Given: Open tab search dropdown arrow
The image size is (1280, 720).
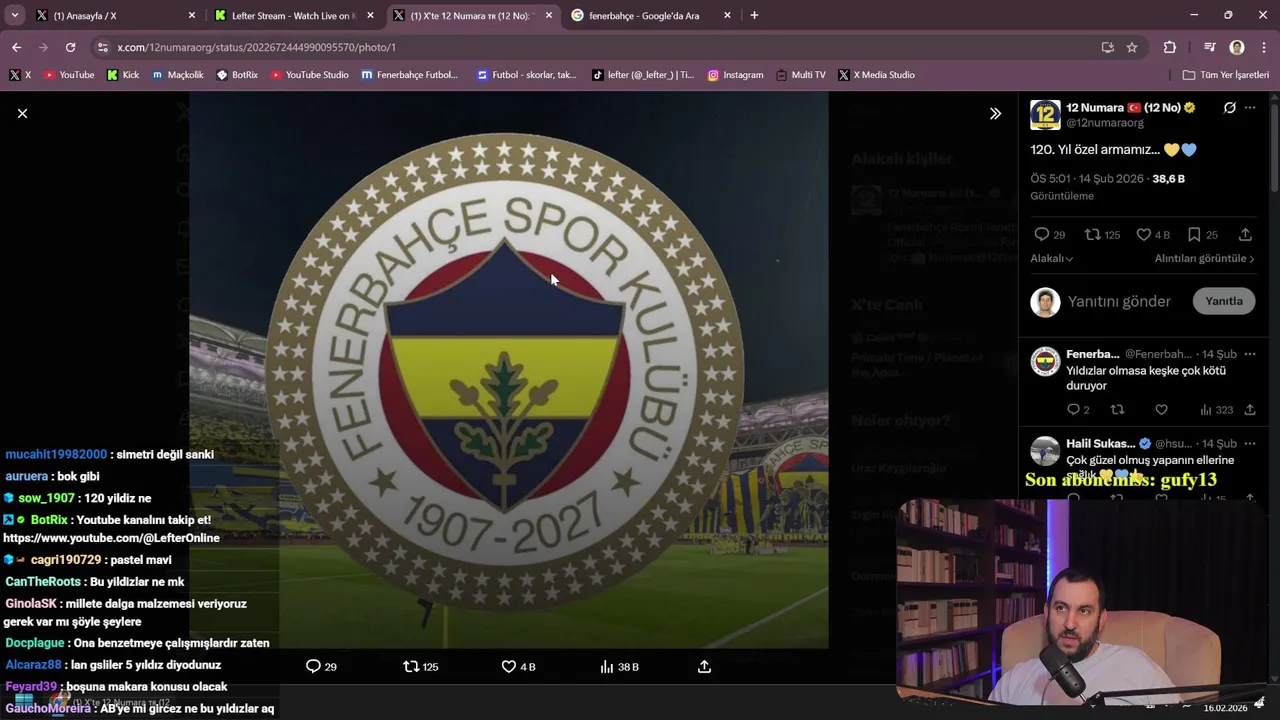Looking at the screenshot, I should [x=15, y=16].
